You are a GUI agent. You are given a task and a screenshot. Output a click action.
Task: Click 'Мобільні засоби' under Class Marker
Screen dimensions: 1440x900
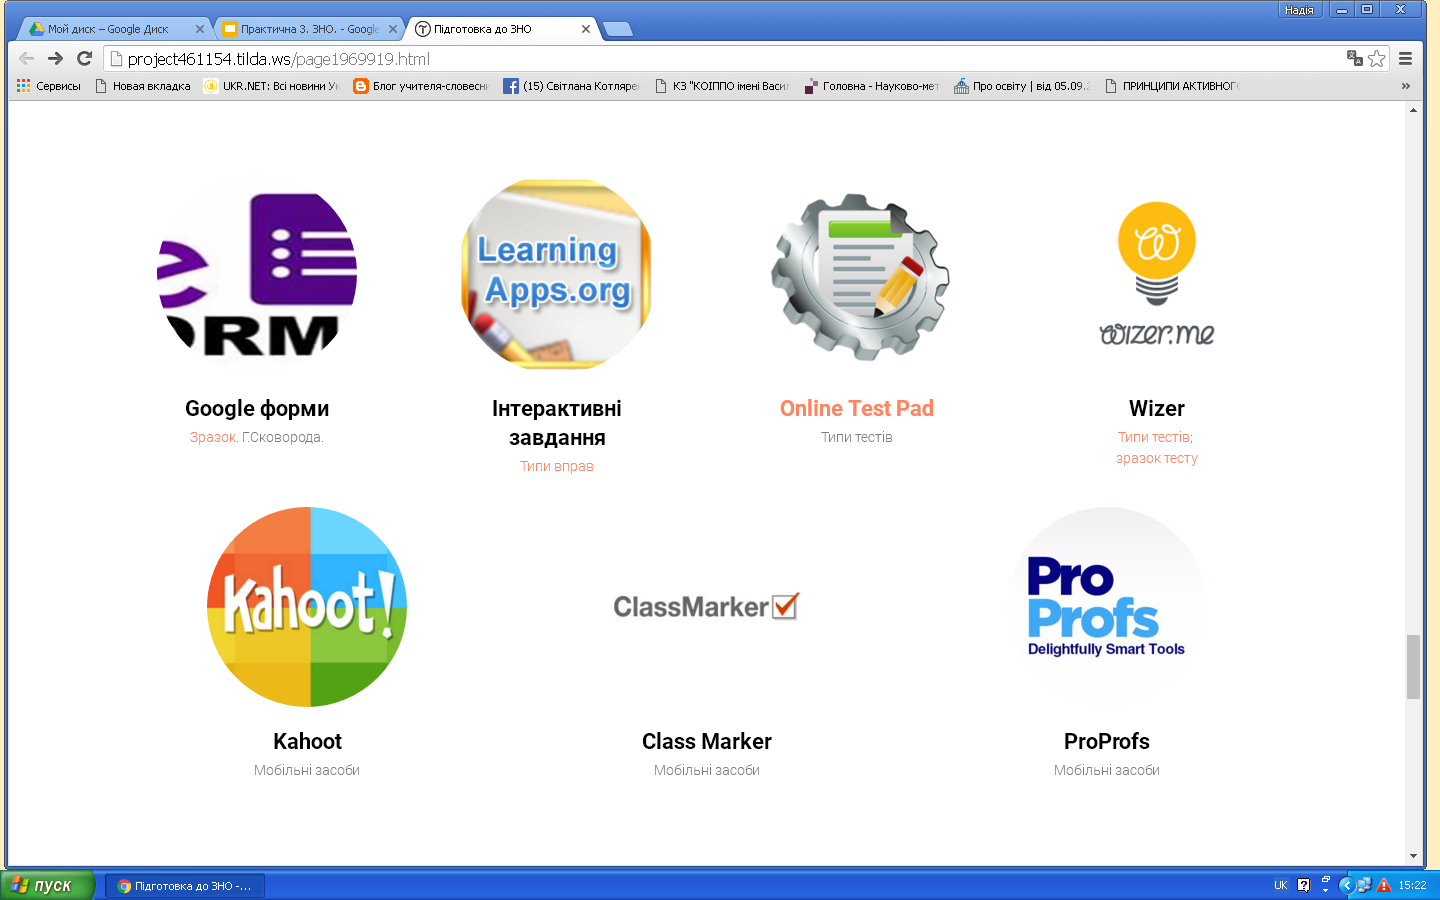pyautogui.click(x=707, y=770)
